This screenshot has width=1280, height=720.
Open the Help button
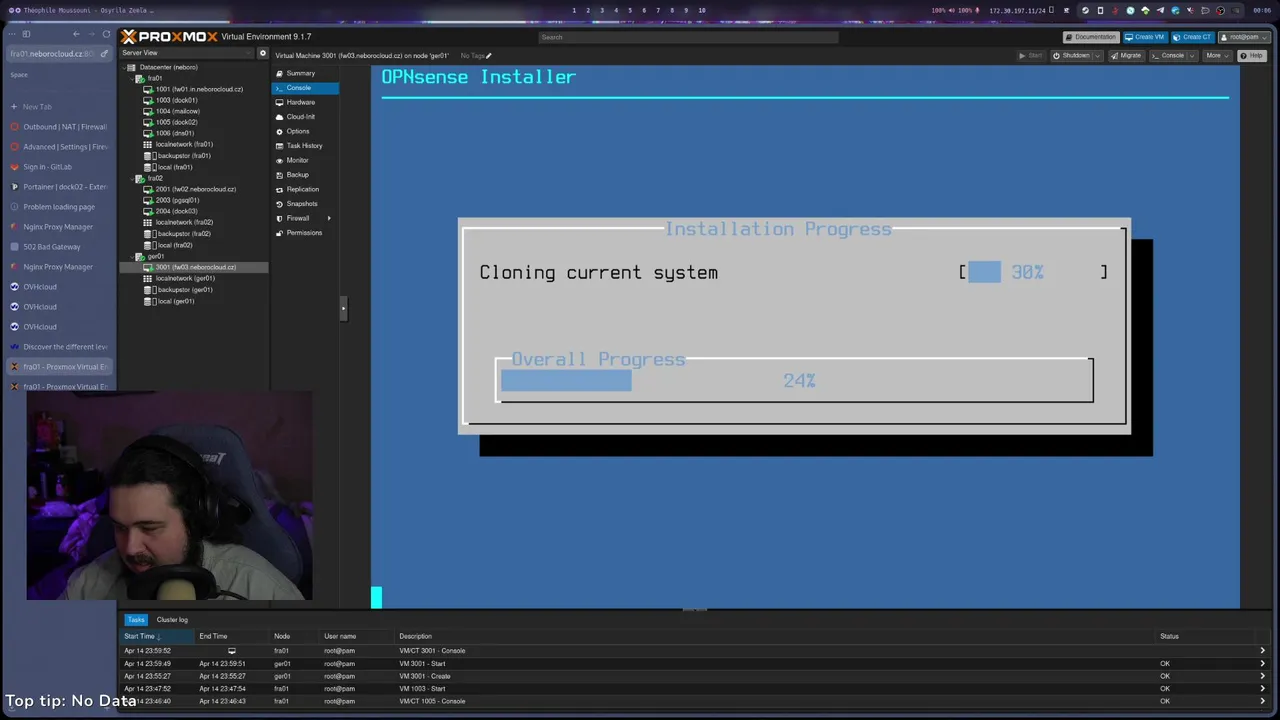pos(1252,56)
